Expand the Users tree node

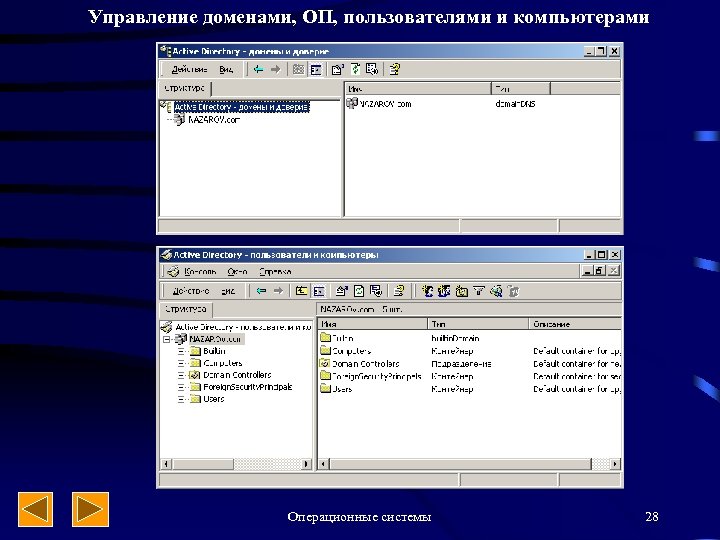[x=181, y=399]
